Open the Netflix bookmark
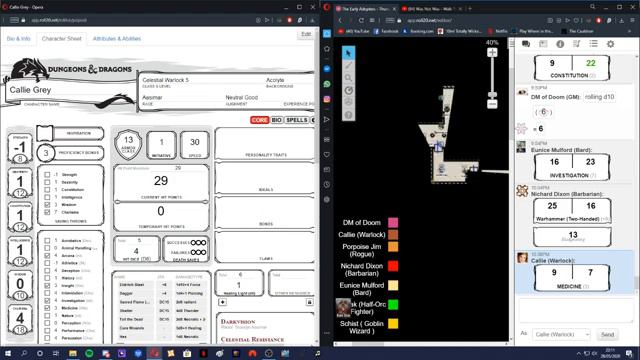 (x=498, y=31)
